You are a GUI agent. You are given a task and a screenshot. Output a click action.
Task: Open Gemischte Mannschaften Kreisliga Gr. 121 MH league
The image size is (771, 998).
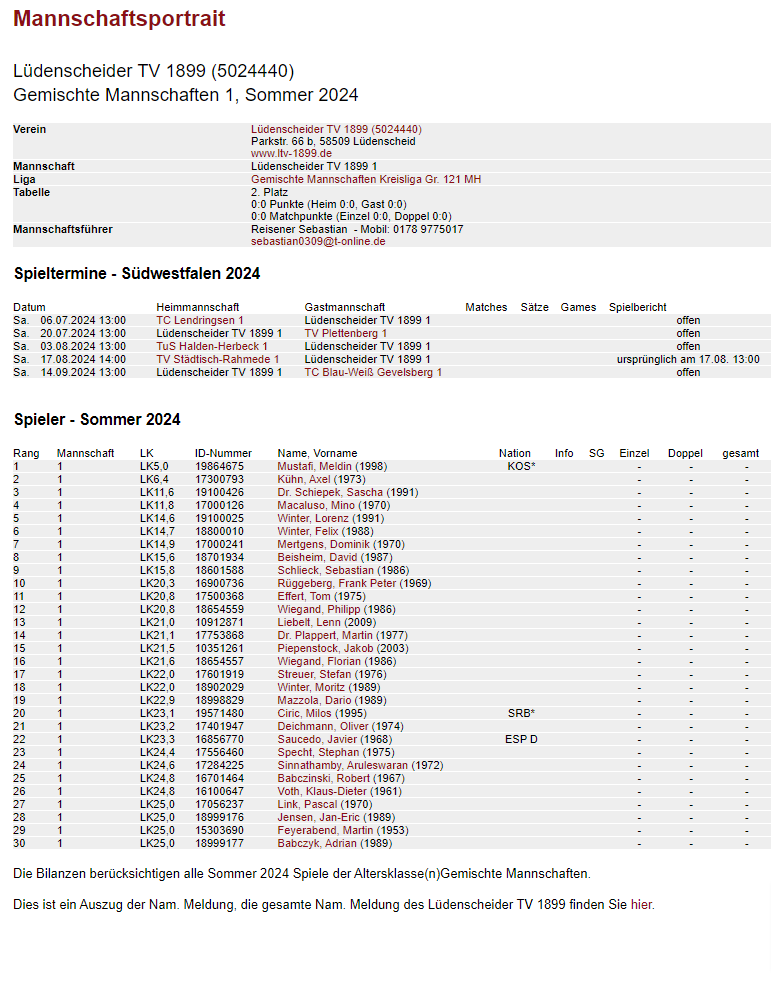(365, 179)
